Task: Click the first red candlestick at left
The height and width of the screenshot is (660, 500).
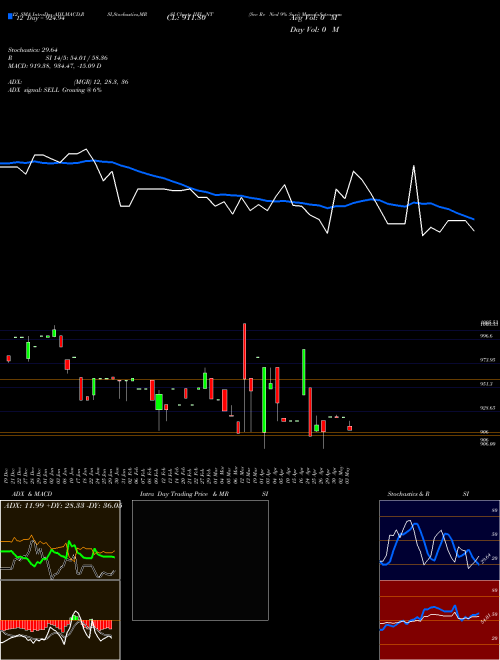Action: point(8,358)
